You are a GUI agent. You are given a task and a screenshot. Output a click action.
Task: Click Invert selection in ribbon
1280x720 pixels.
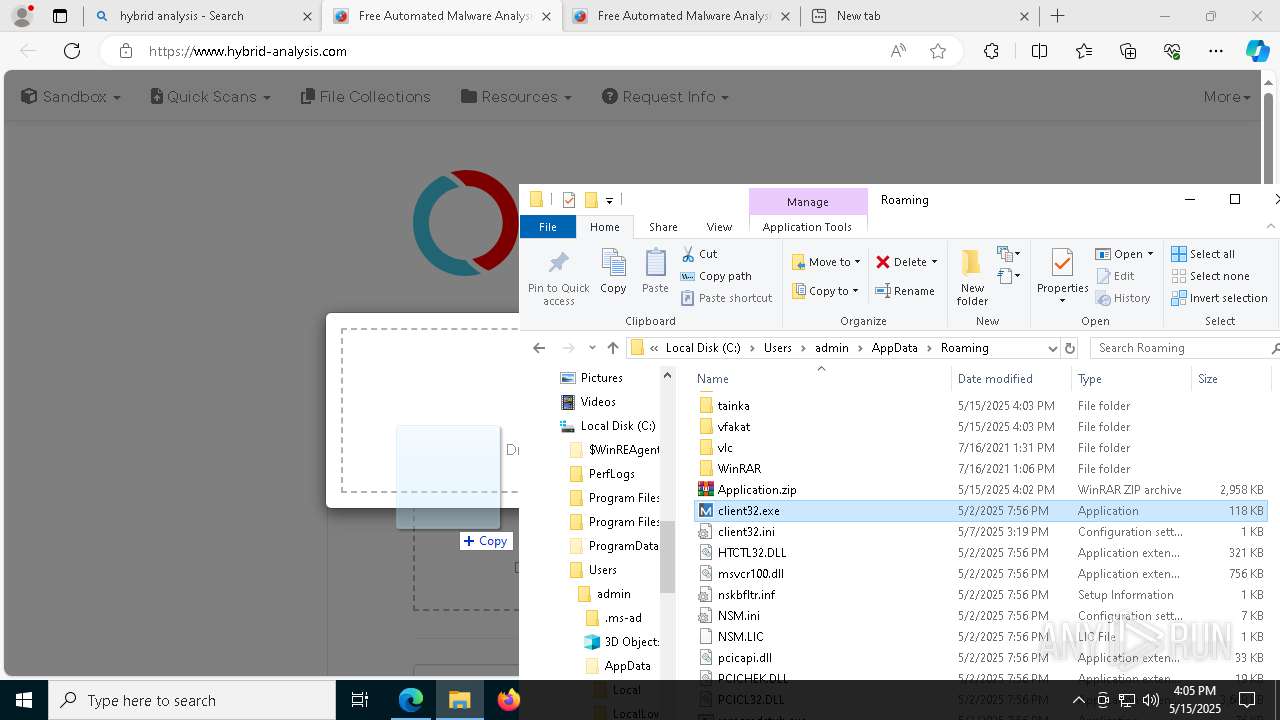click(1219, 298)
